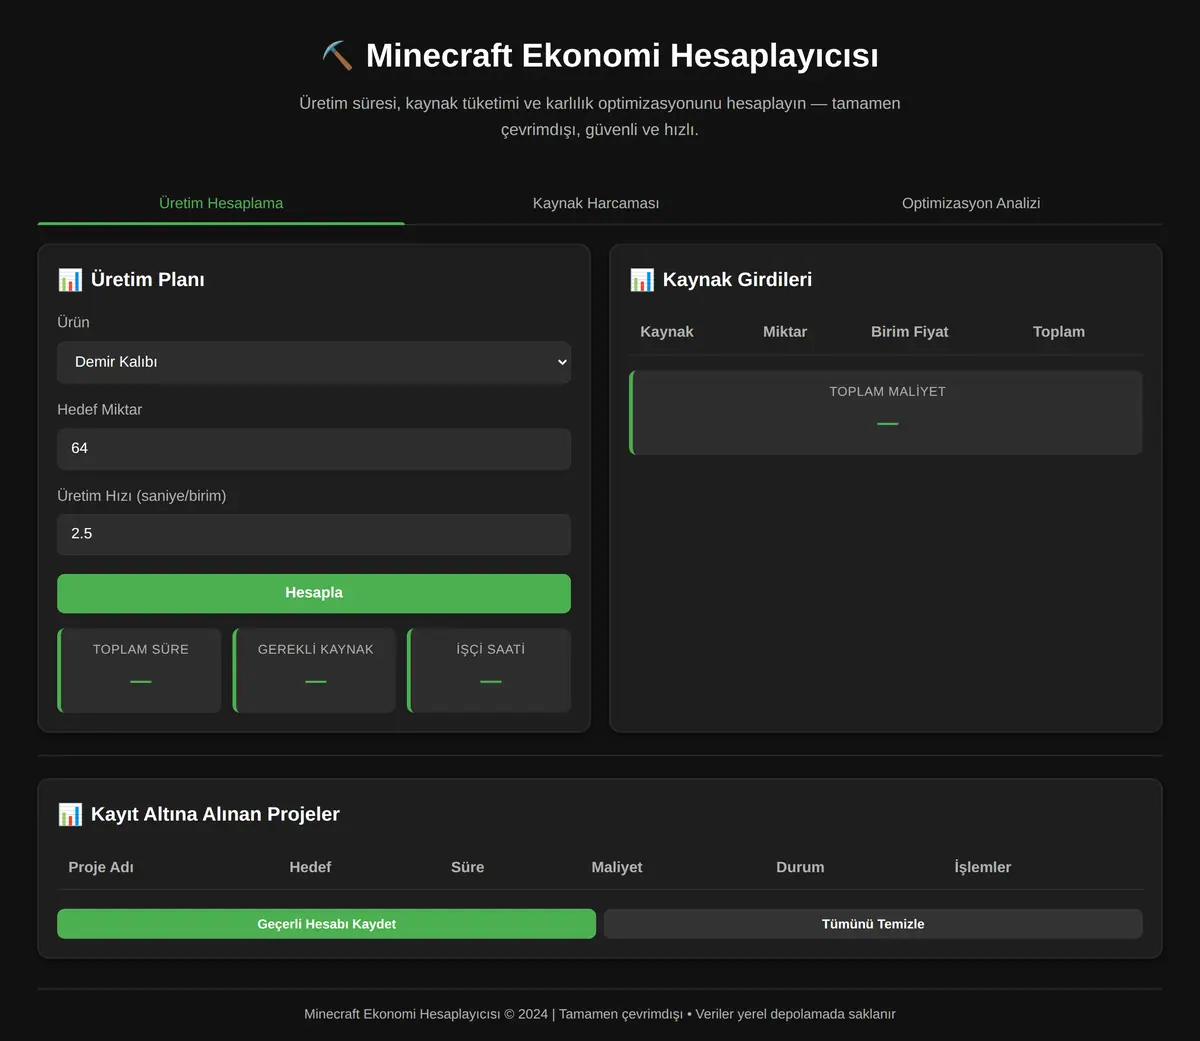Click the İşlemler column header
This screenshot has width=1200, height=1041.
983,868
